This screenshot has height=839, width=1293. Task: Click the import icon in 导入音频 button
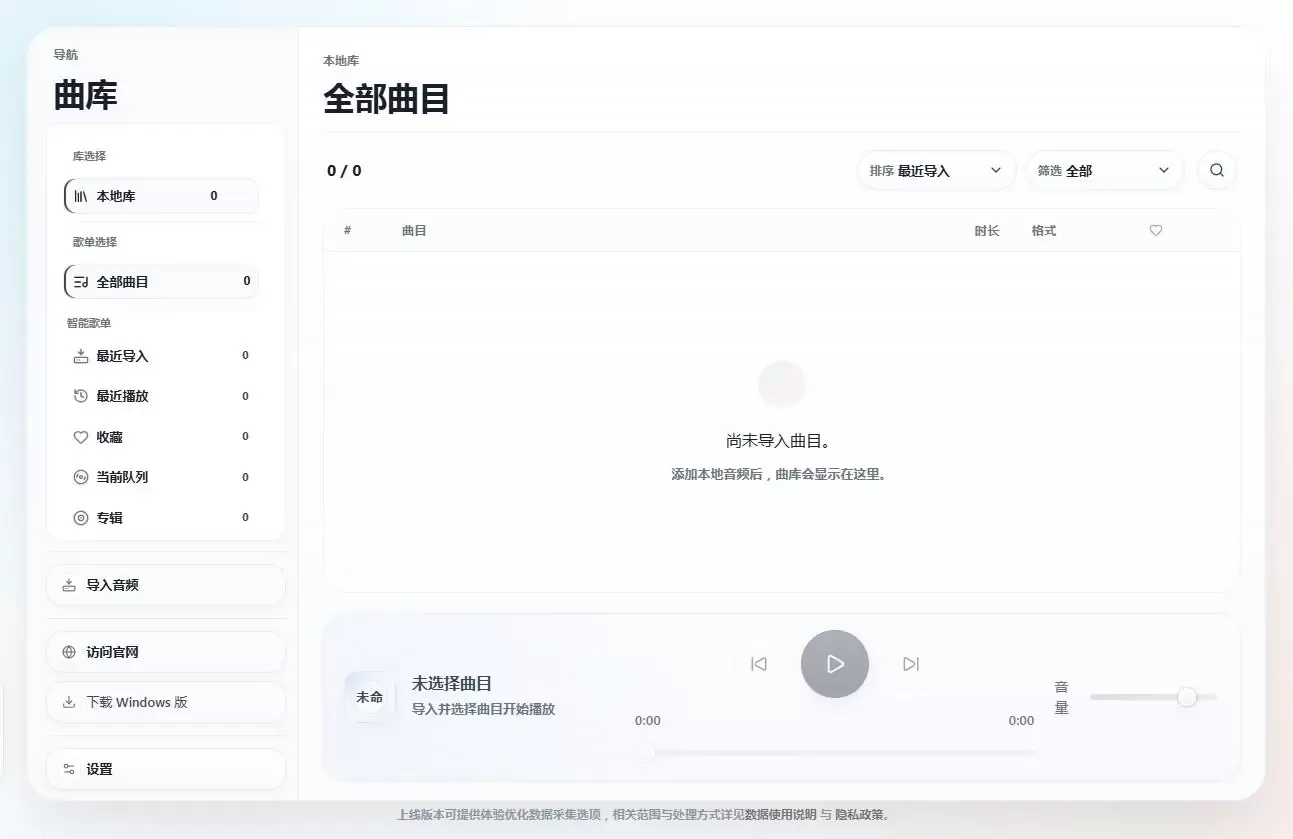pyautogui.click(x=69, y=585)
